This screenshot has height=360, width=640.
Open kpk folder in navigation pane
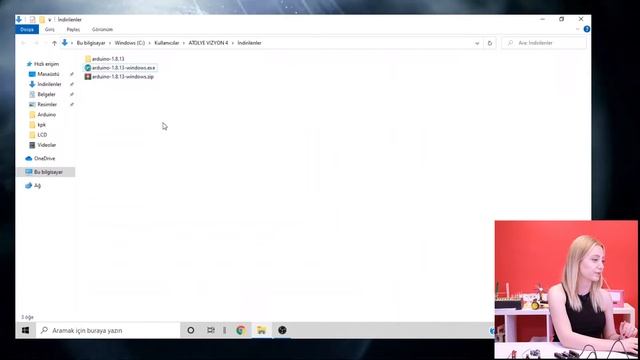click(x=38, y=125)
